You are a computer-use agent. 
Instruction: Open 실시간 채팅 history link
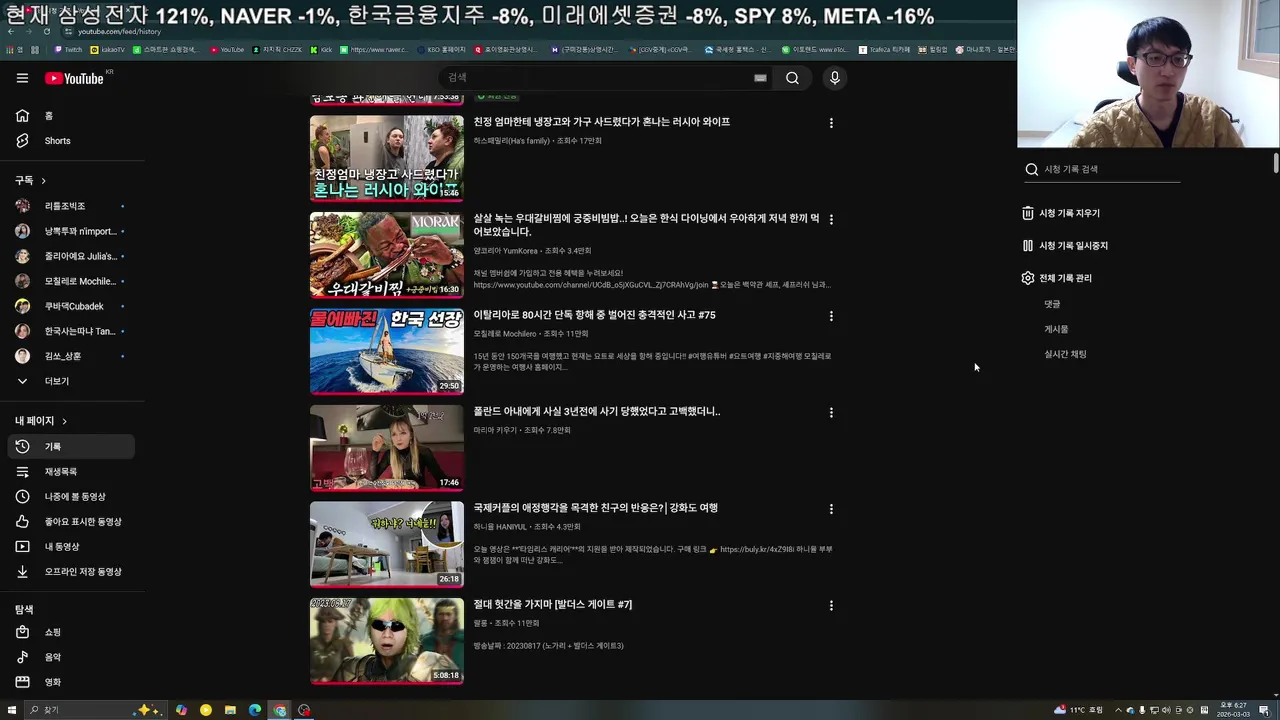pos(1065,354)
